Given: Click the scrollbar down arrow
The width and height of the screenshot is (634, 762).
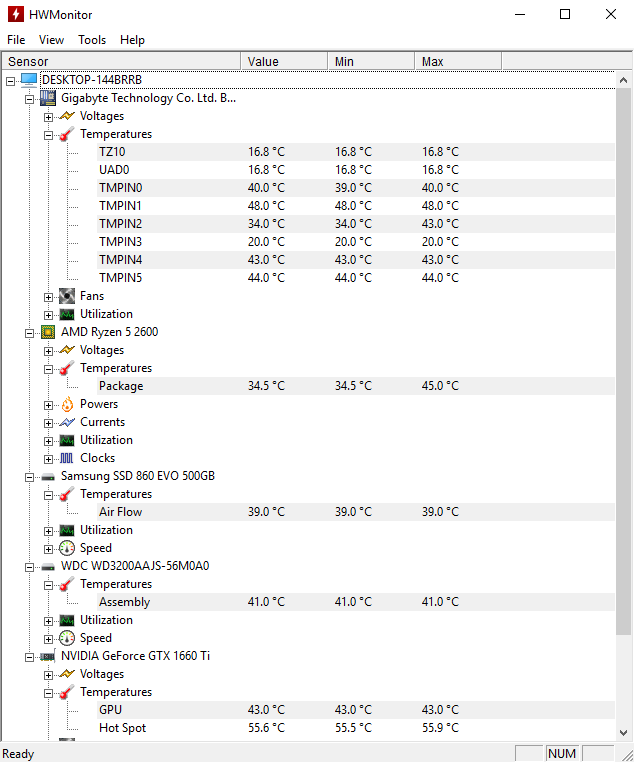Looking at the screenshot, I should (624, 732).
